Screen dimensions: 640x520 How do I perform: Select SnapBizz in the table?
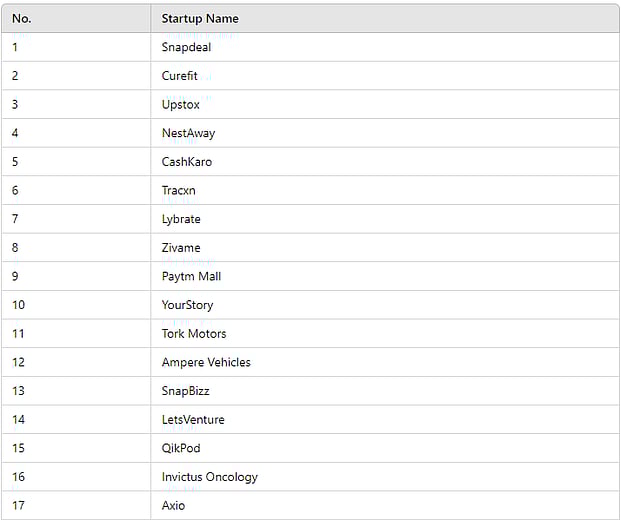[x=185, y=391]
